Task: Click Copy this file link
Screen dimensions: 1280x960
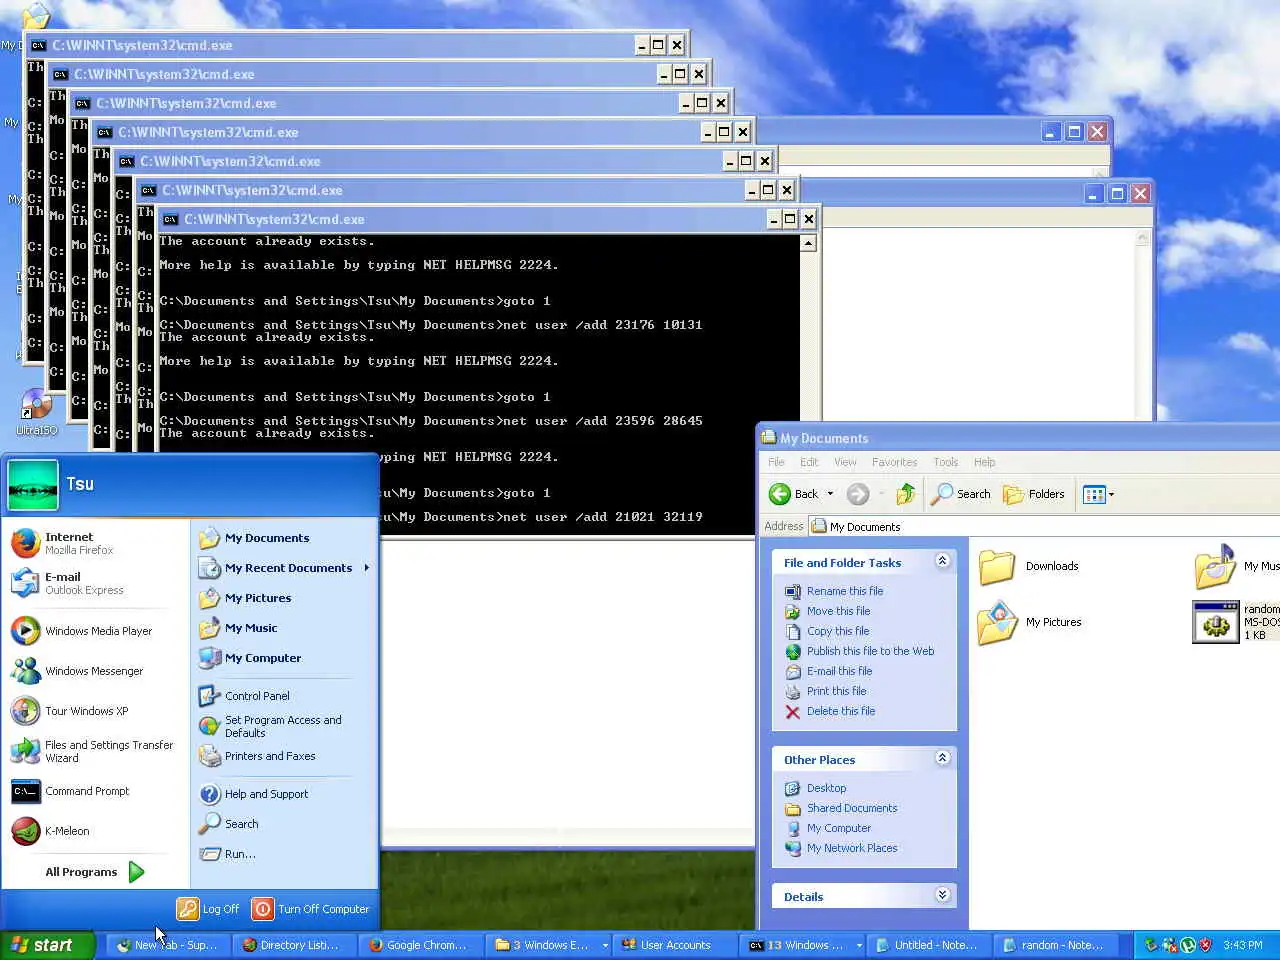Action: point(838,631)
